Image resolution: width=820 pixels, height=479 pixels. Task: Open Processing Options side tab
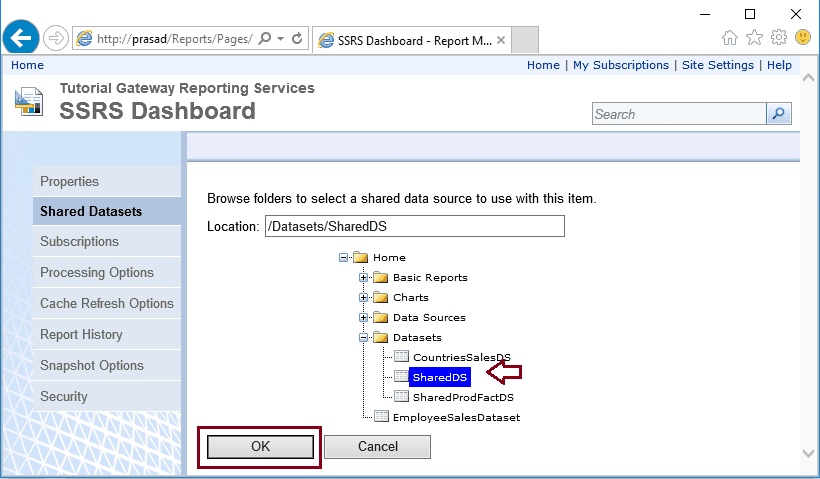point(107,272)
